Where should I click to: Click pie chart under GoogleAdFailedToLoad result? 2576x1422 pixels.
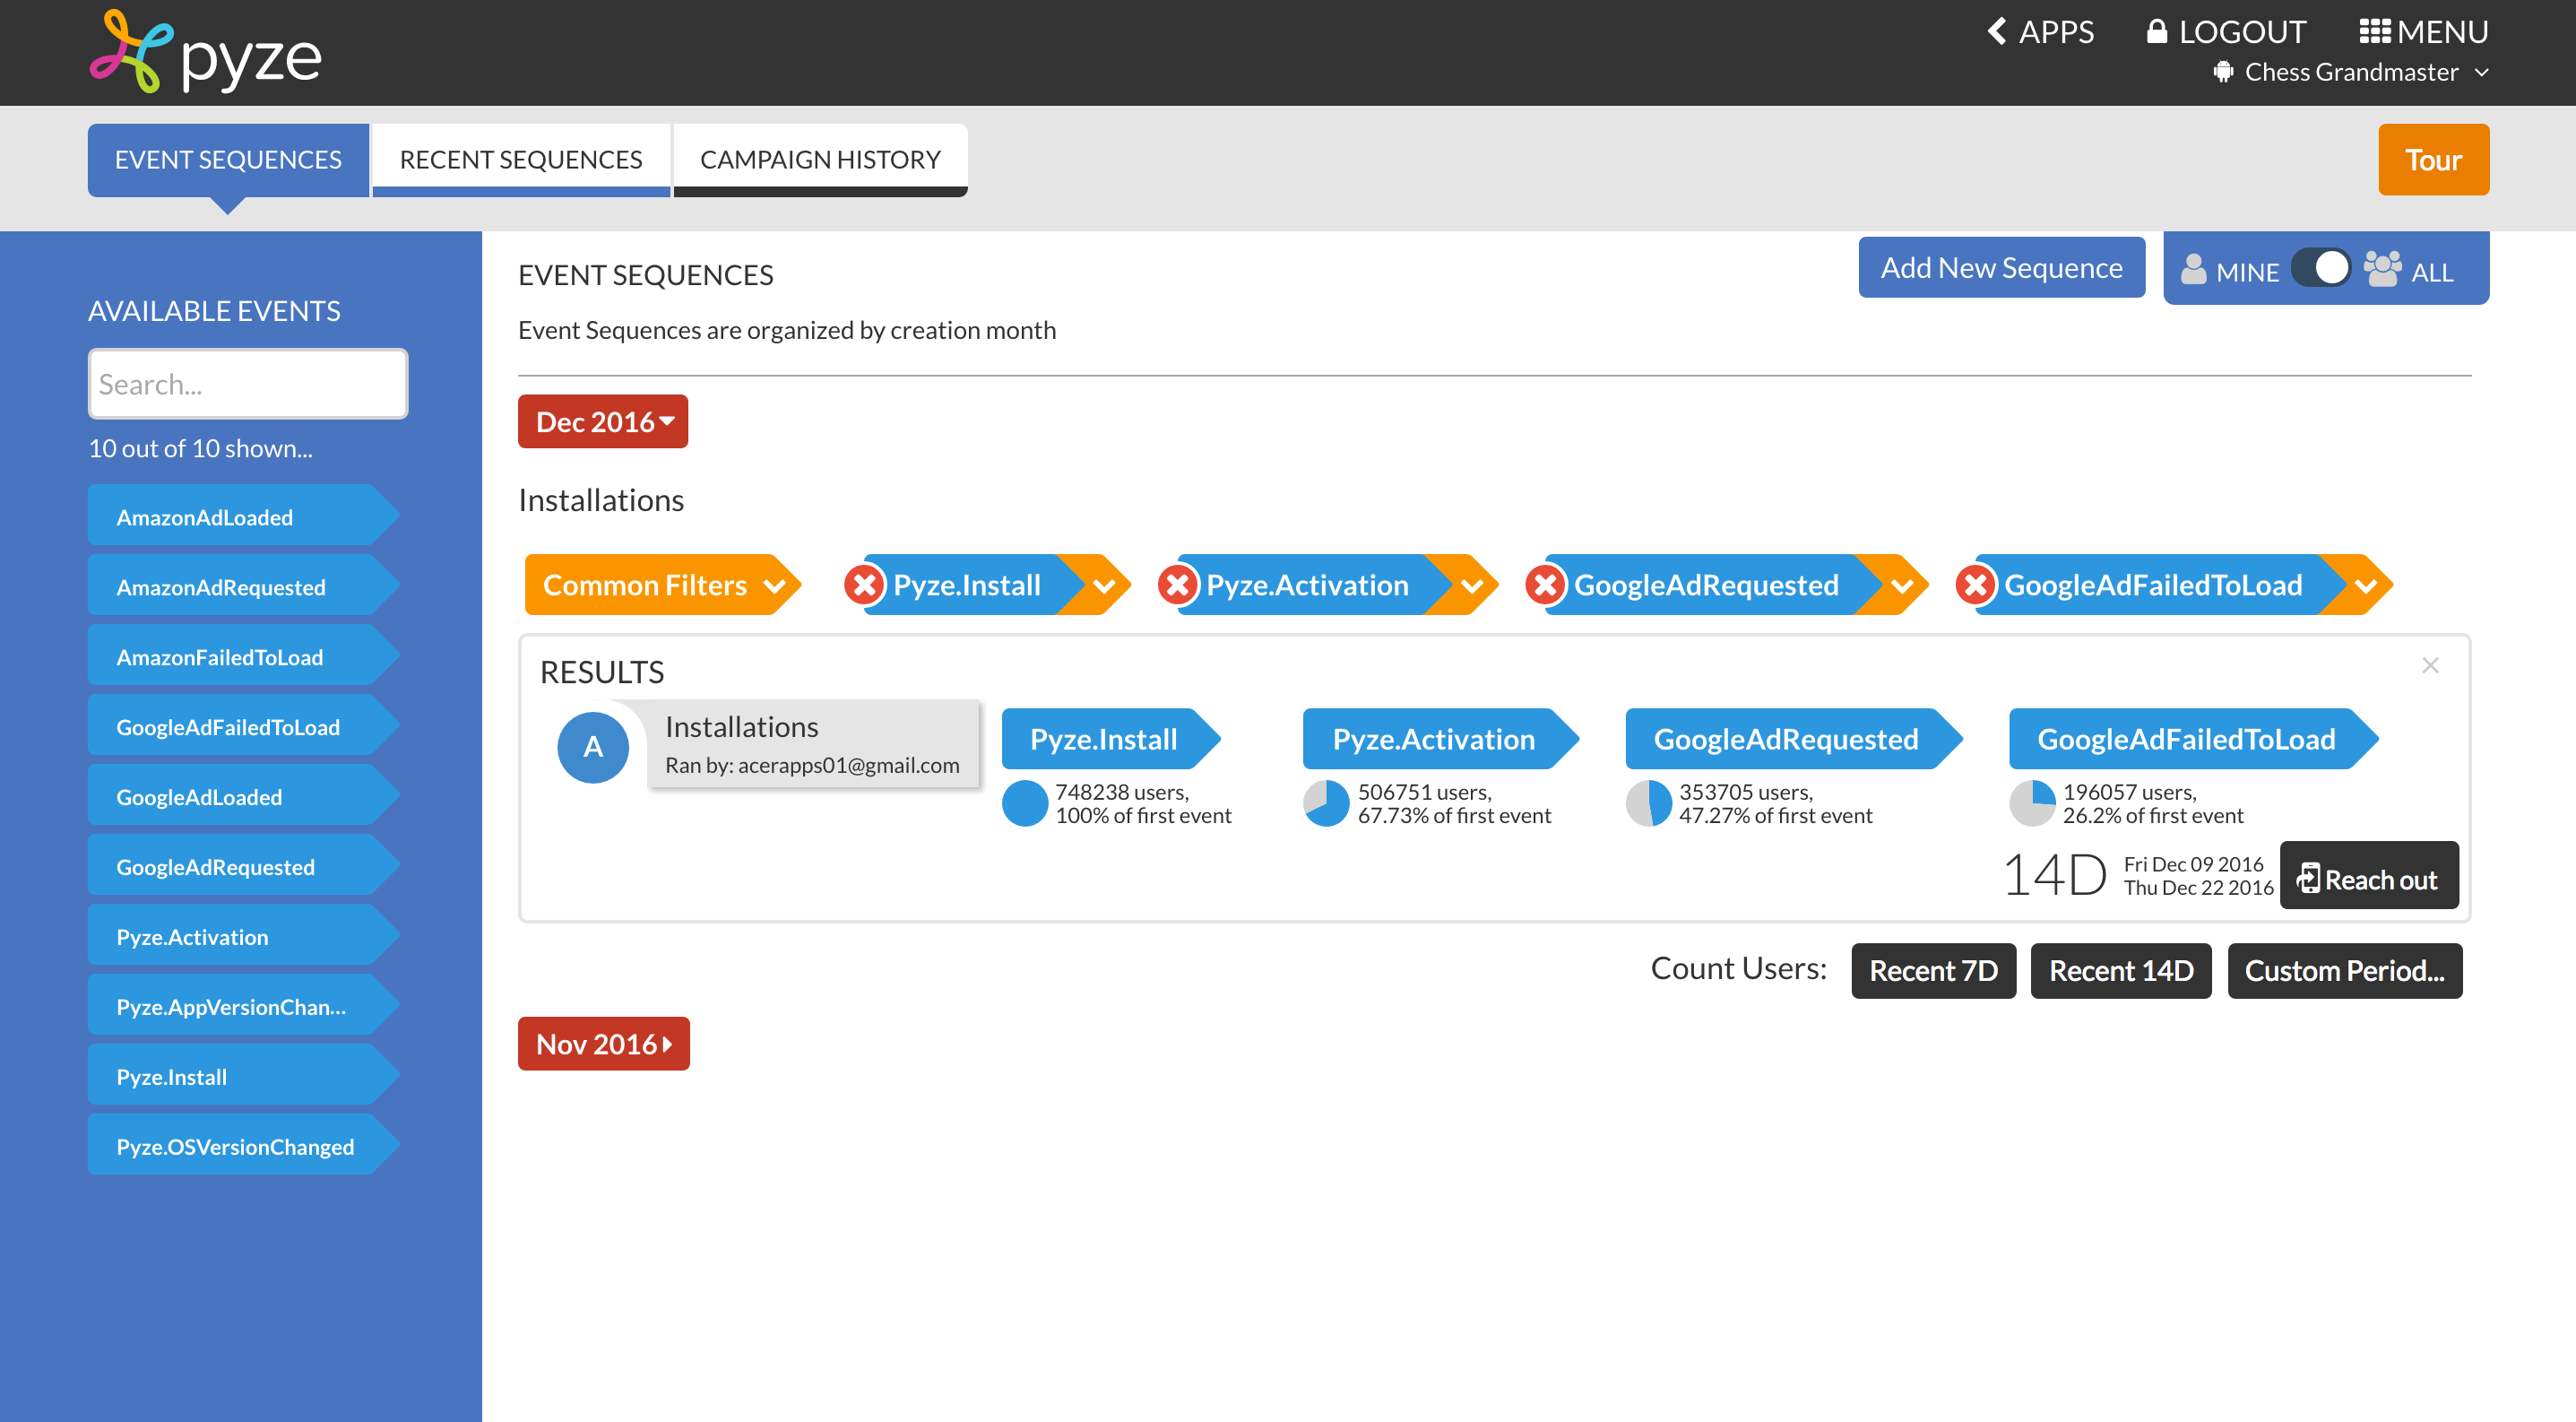[x=2032, y=803]
